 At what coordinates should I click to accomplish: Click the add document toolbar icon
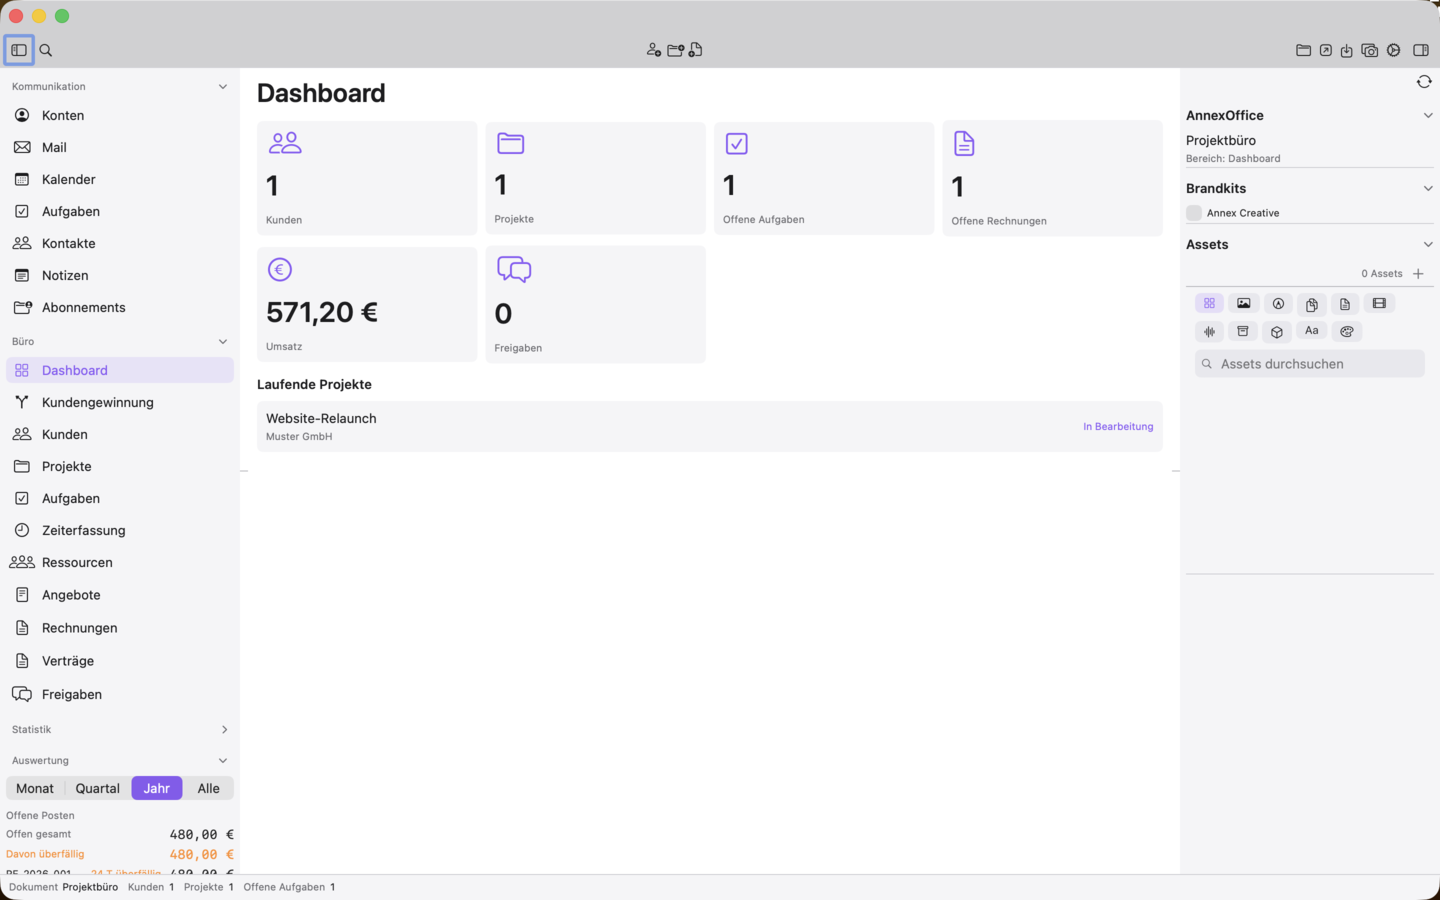[696, 50]
